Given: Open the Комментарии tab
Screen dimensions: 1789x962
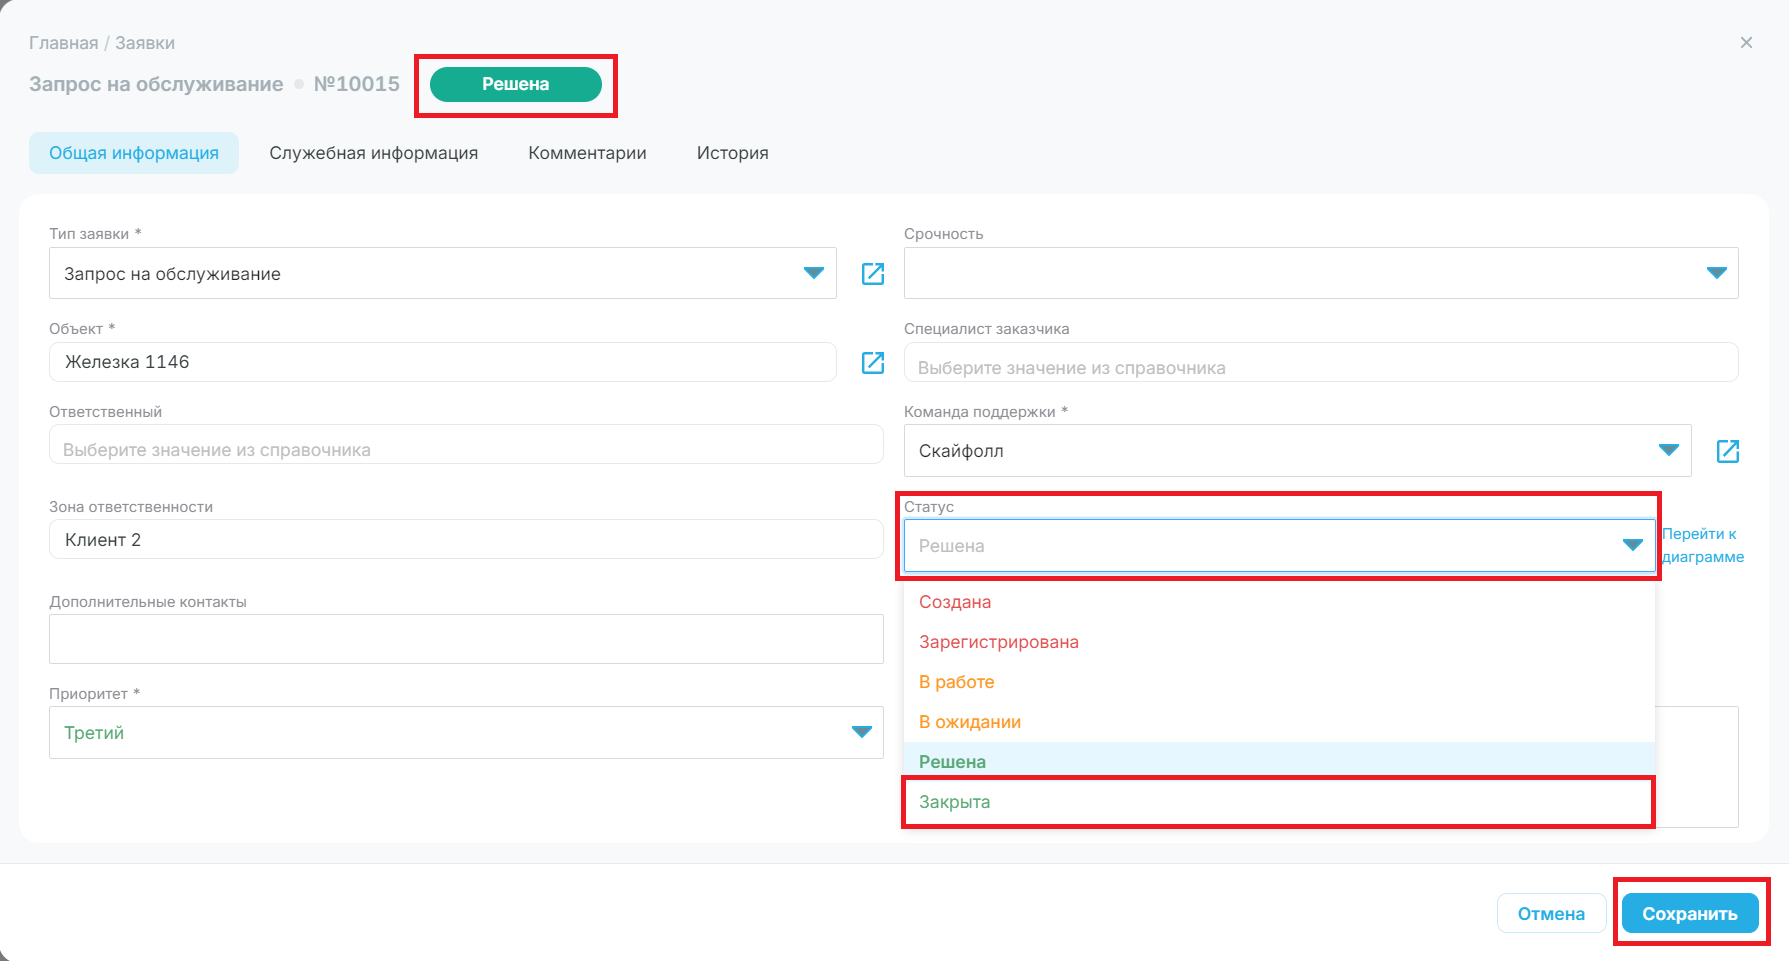Looking at the screenshot, I should tap(587, 153).
